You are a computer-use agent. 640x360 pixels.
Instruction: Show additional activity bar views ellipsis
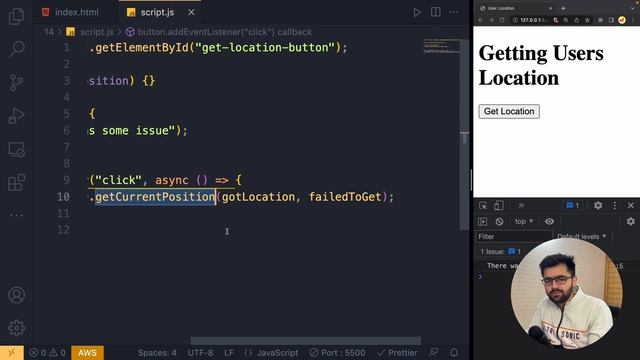point(16,215)
